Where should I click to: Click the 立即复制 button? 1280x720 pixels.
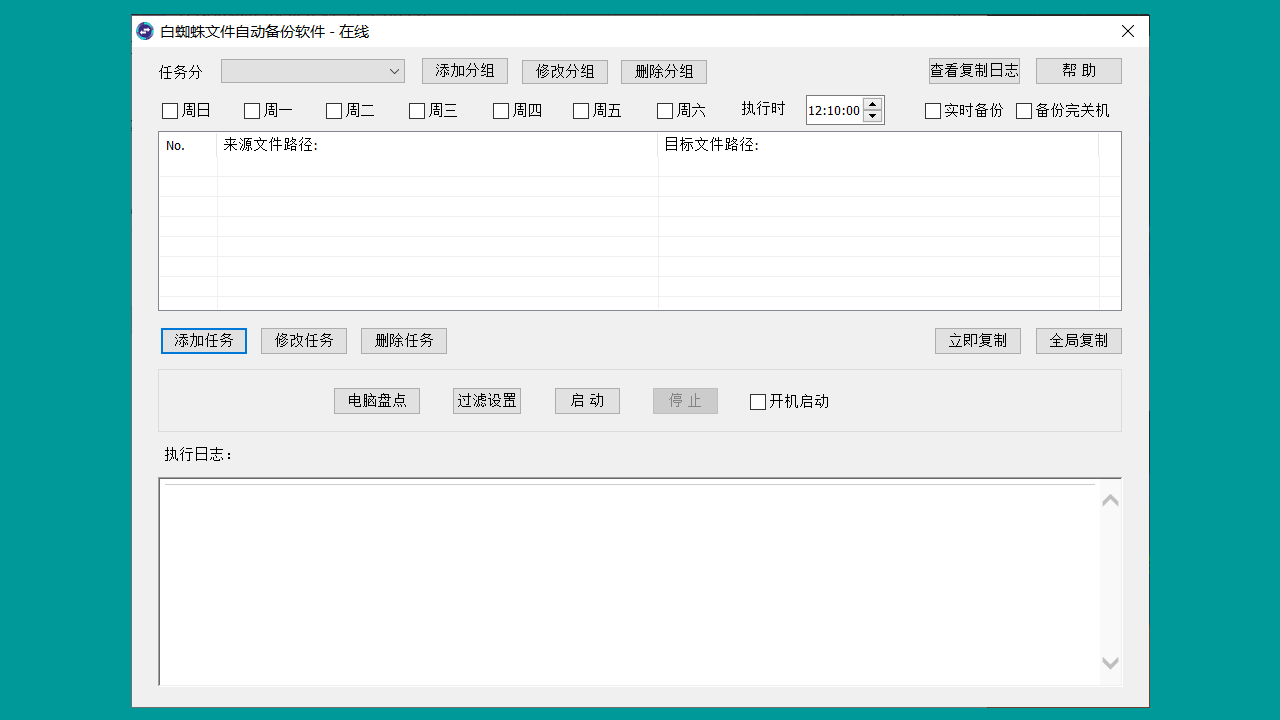[x=978, y=341]
